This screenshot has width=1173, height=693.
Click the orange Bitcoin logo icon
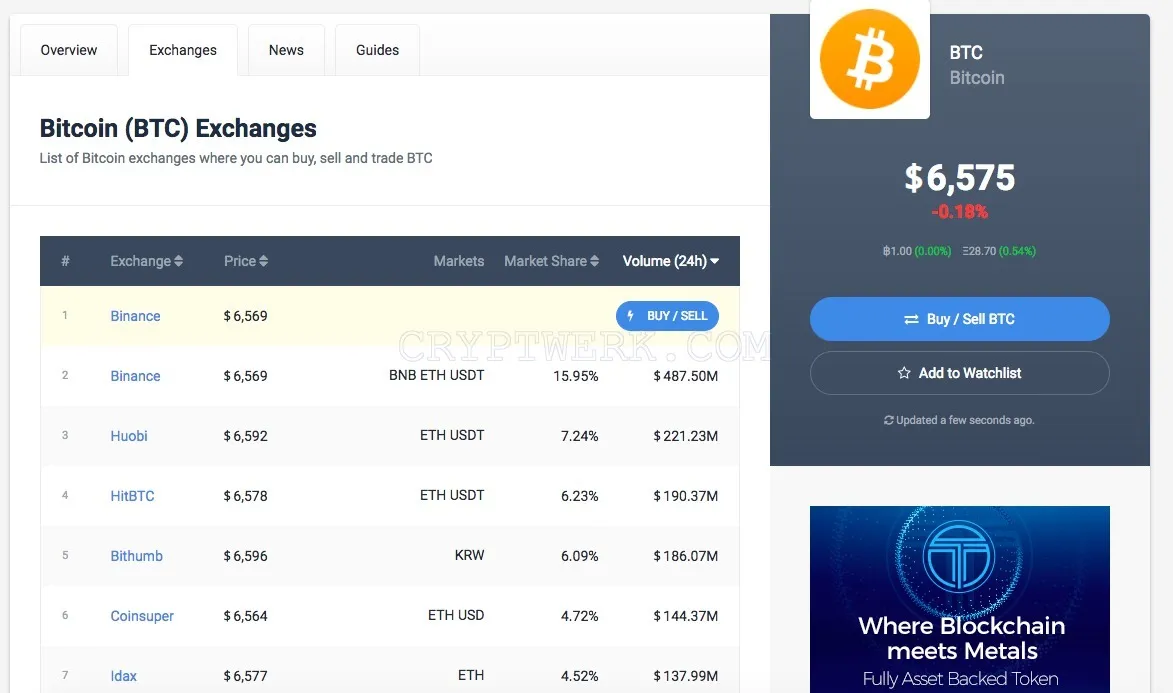869,59
